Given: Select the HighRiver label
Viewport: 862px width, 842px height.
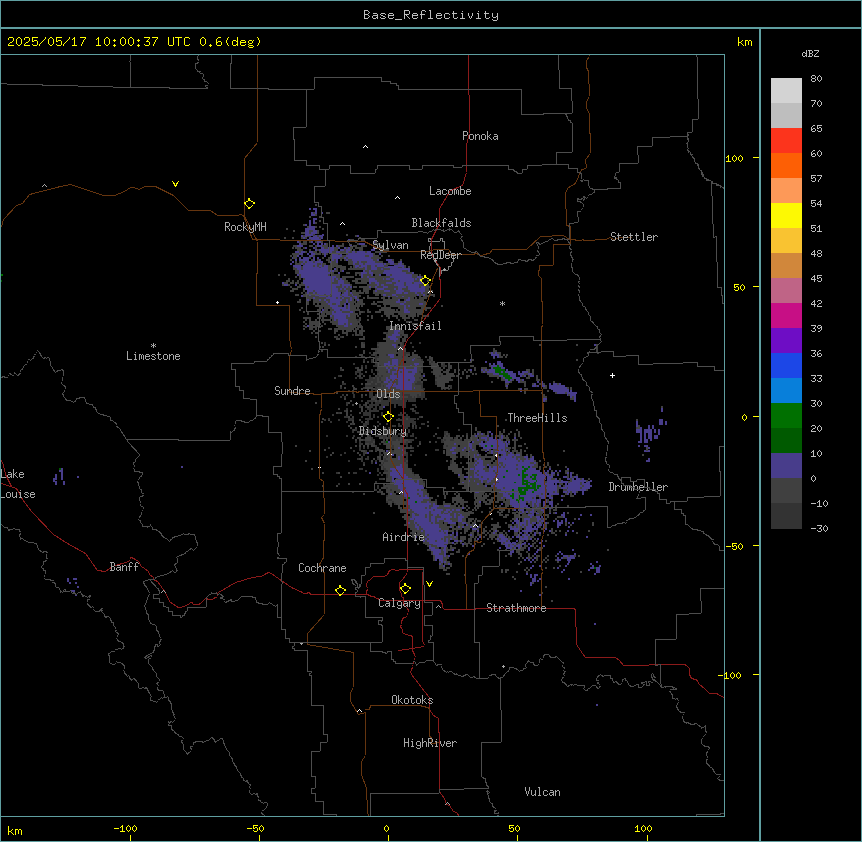Looking at the screenshot, I should (430, 743).
